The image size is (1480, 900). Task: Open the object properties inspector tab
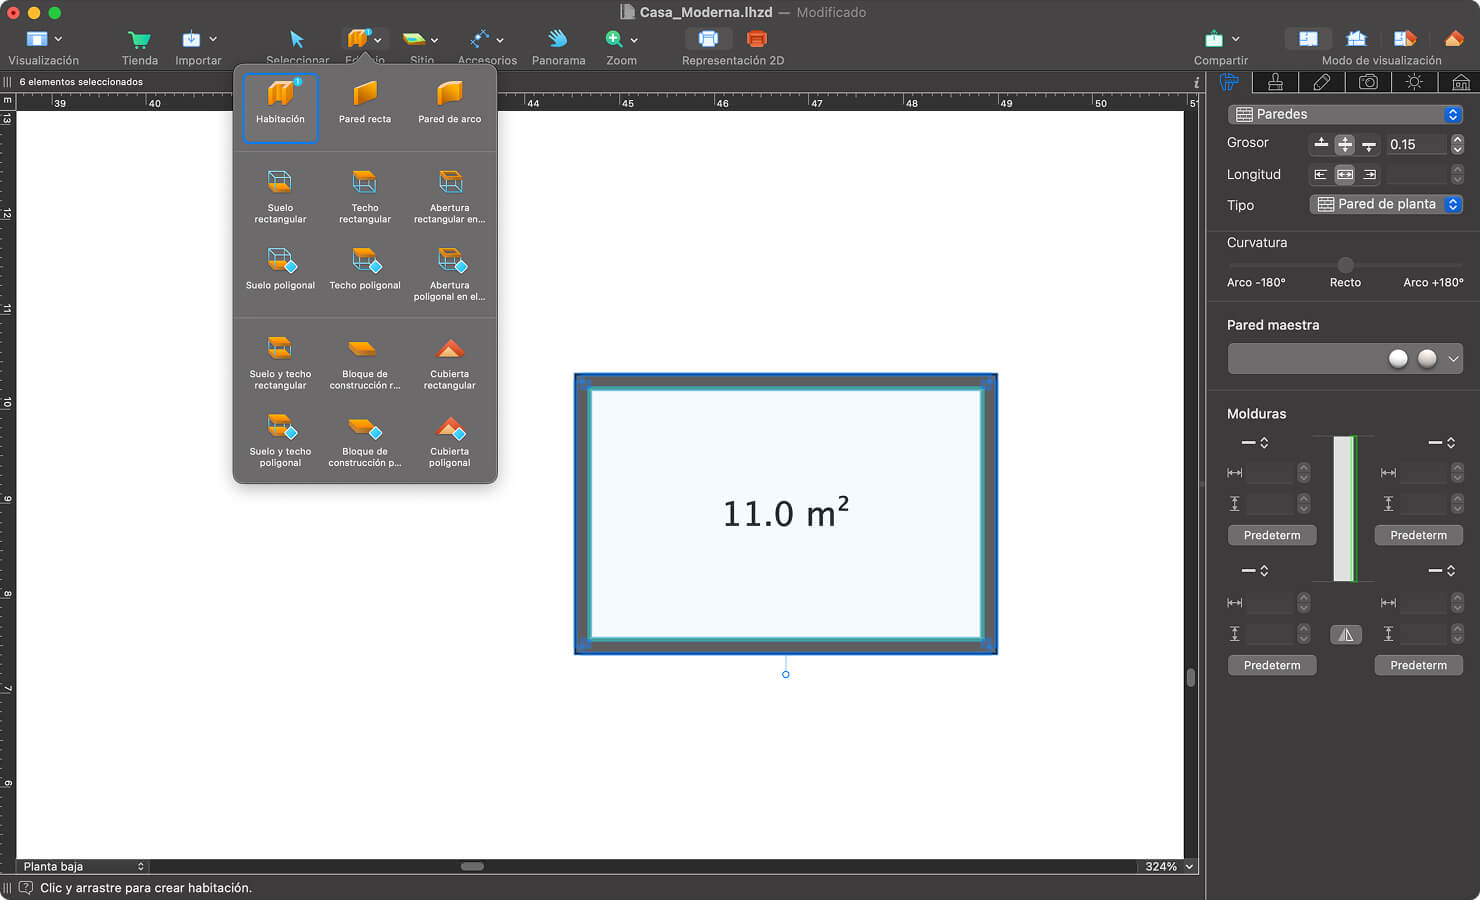pyautogui.click(x=1229, y=82)
